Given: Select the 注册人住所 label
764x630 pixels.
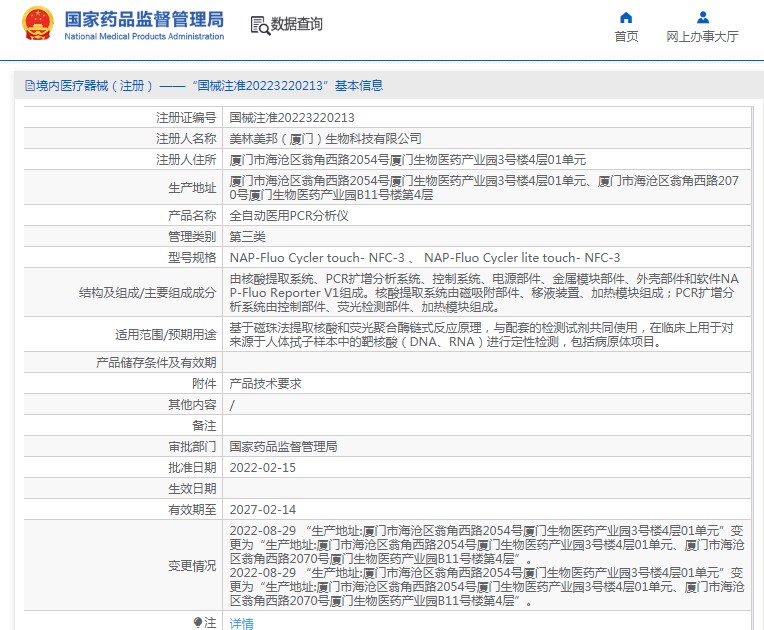Looking at the screenshot, I should [x=186, y=159].
